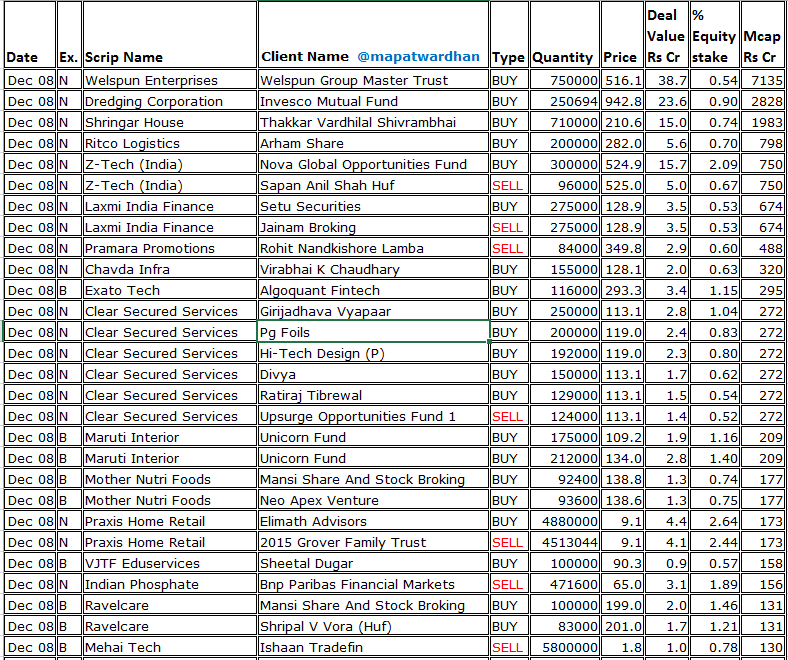This screenshot has height=660, width=788.
Task: Click 'Rohit Nandkishore Lamba' client cell
Action: (373, 249)
